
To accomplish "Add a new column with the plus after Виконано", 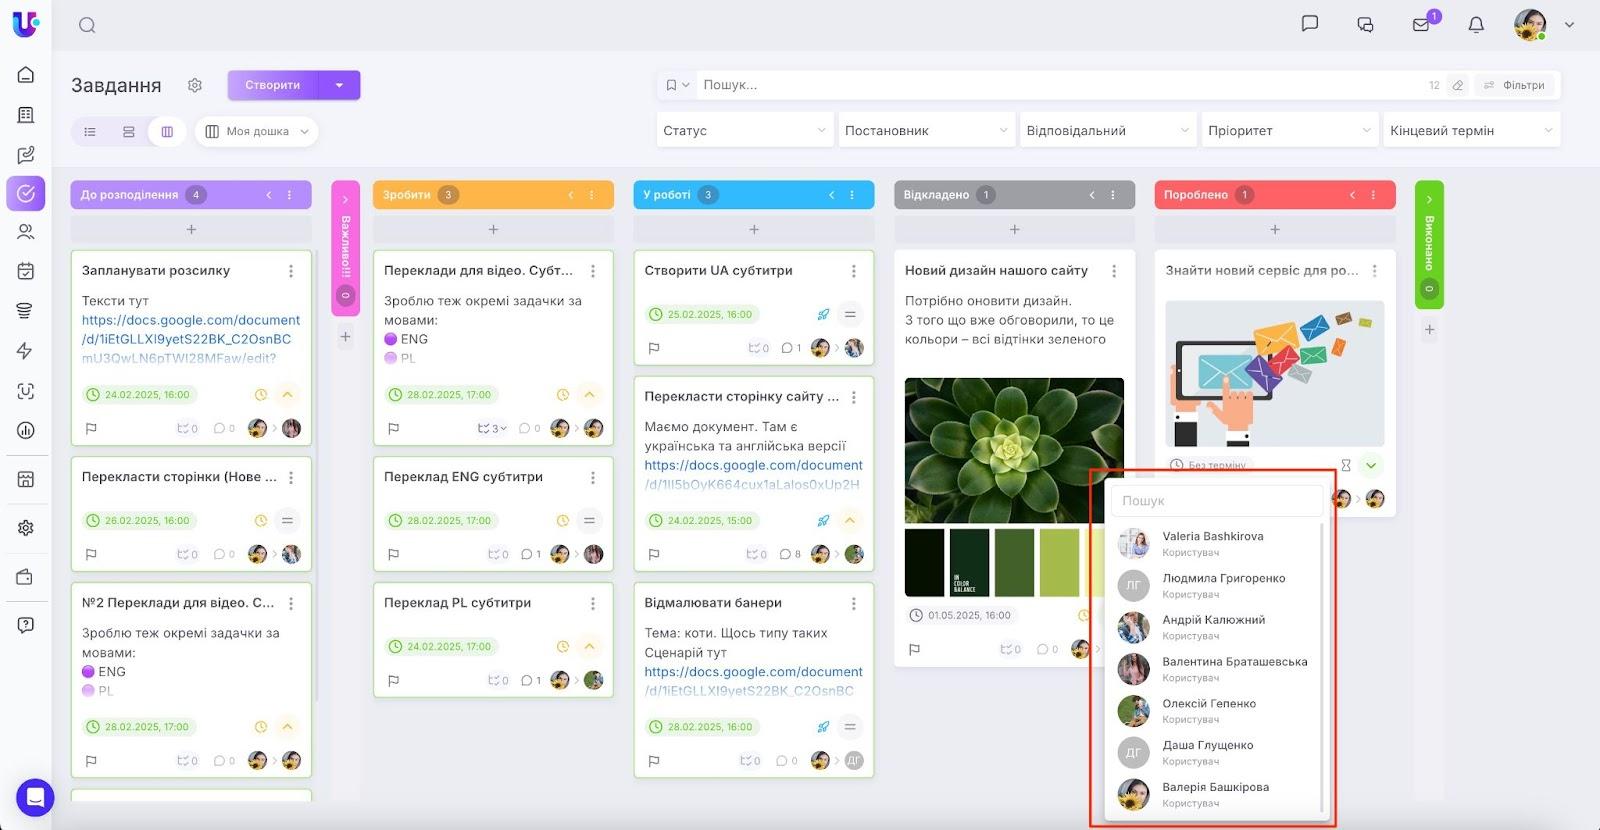I will (1429, 329).
